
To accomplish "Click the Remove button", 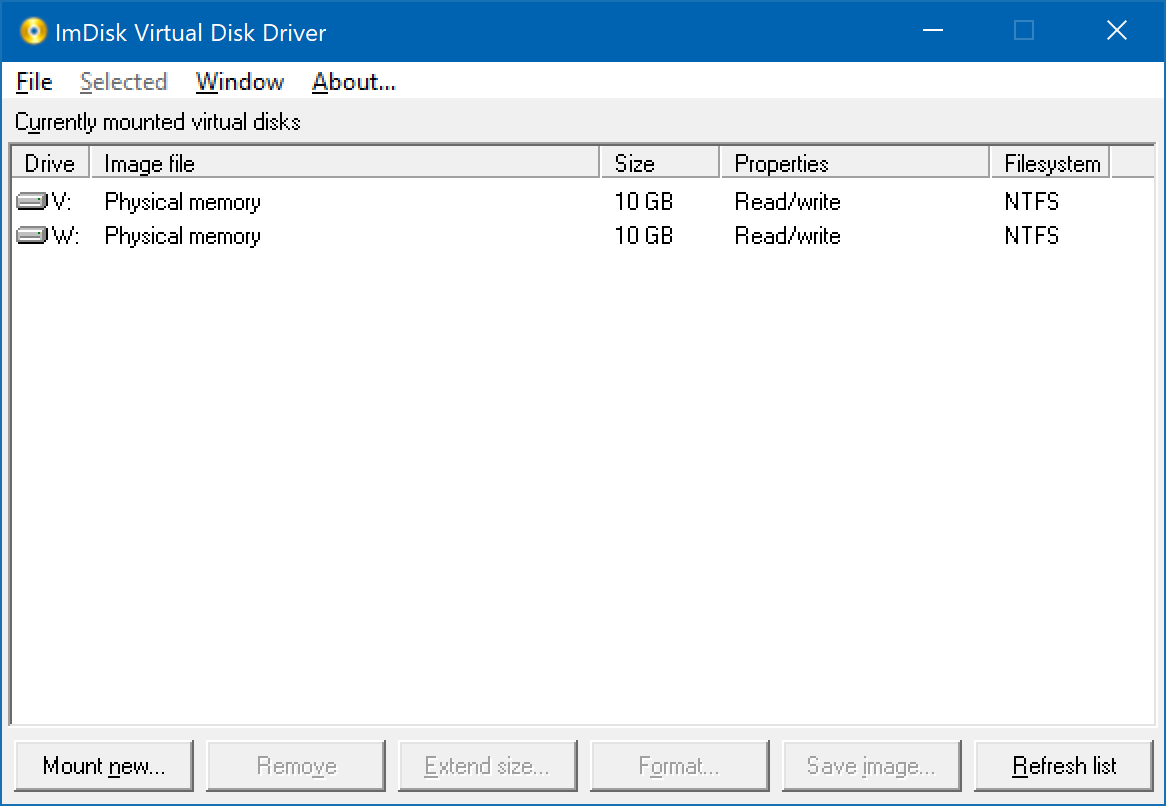I will [x=296, y=765].
